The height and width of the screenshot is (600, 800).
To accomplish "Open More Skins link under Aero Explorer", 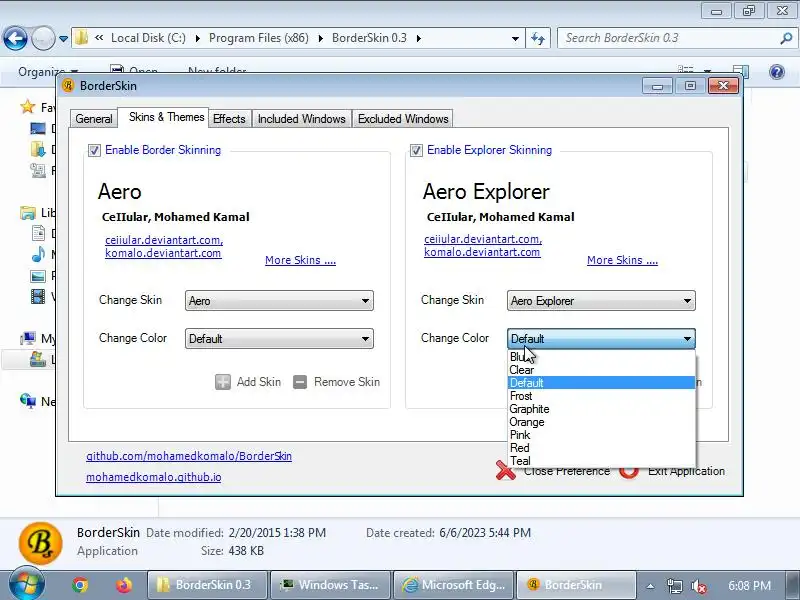I will [622, 260].
